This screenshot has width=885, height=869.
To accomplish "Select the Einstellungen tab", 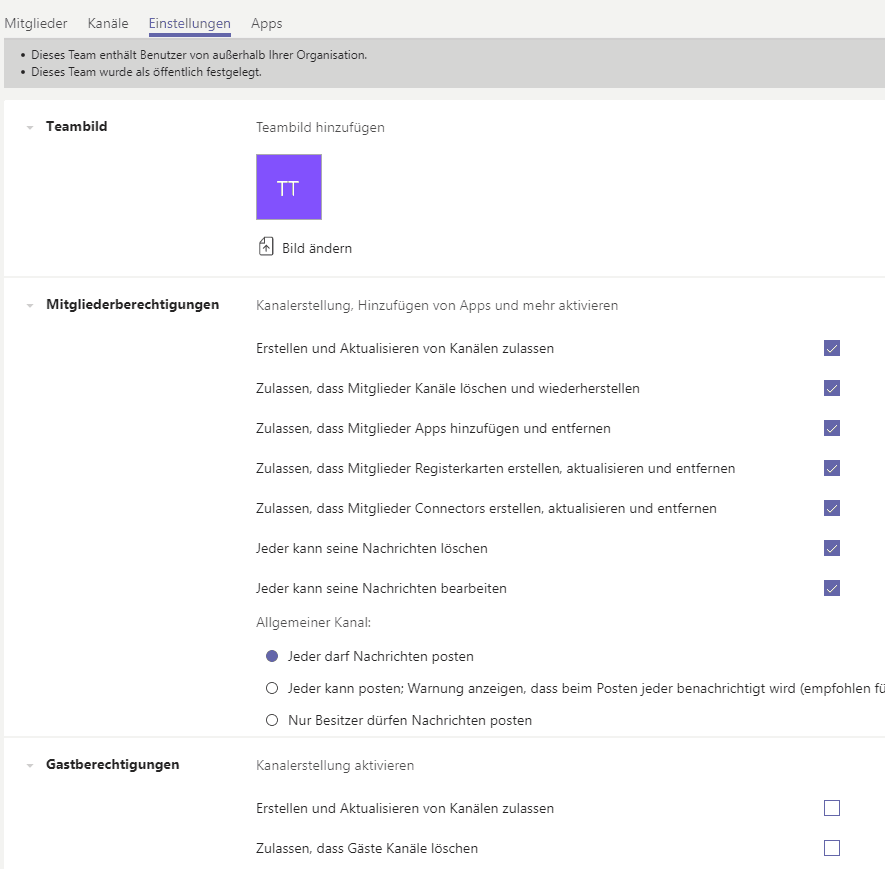I will coord(190,23).
